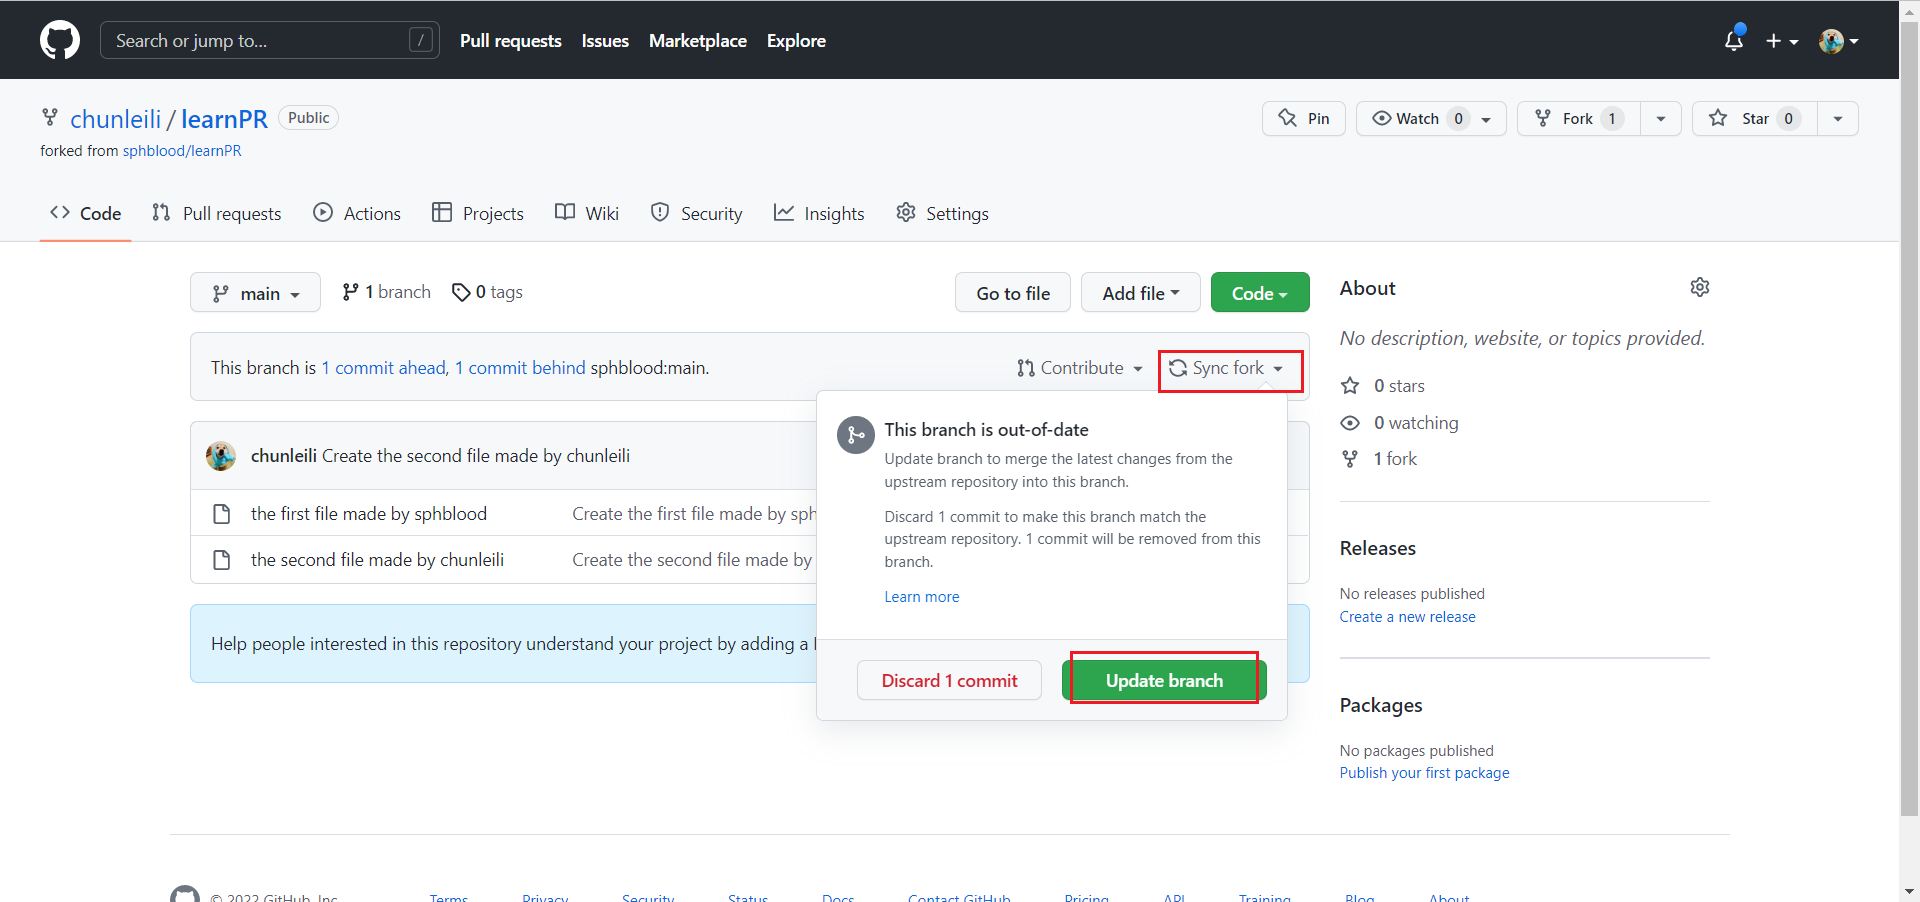
Task: Expand the Add file dropdown
Action: point(1141,293)
